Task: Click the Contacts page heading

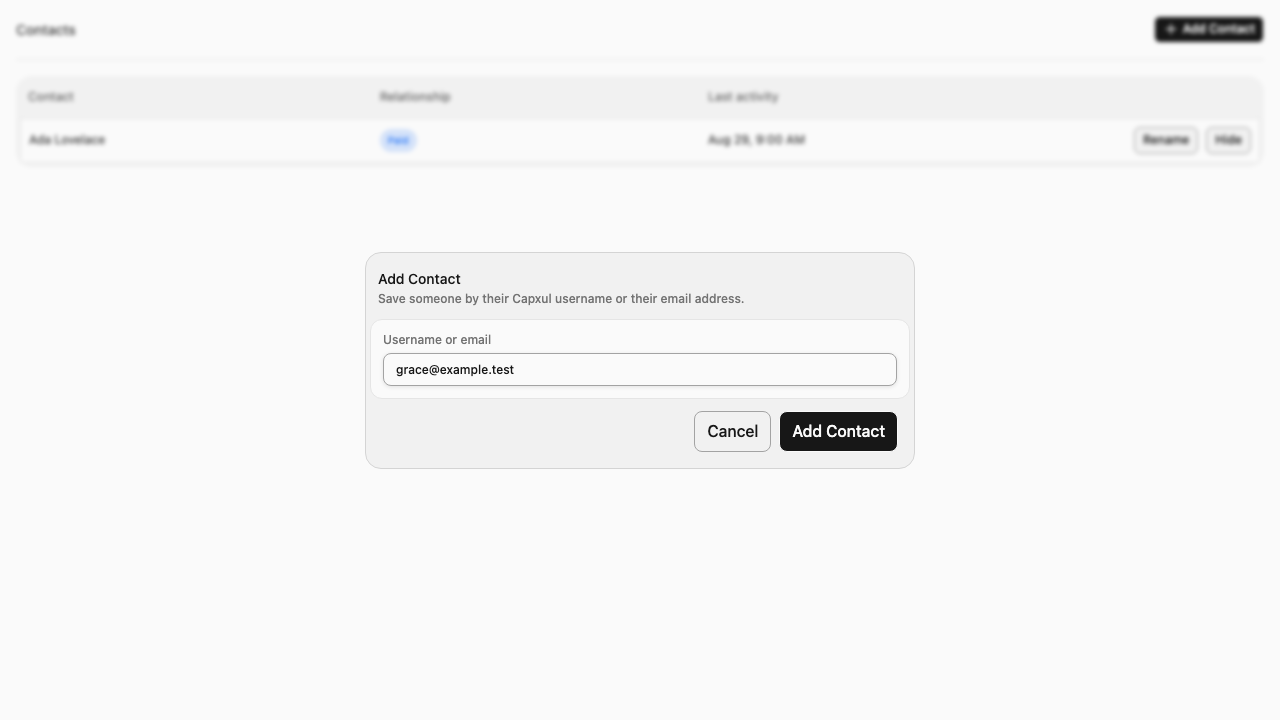Action: [46, 30]
